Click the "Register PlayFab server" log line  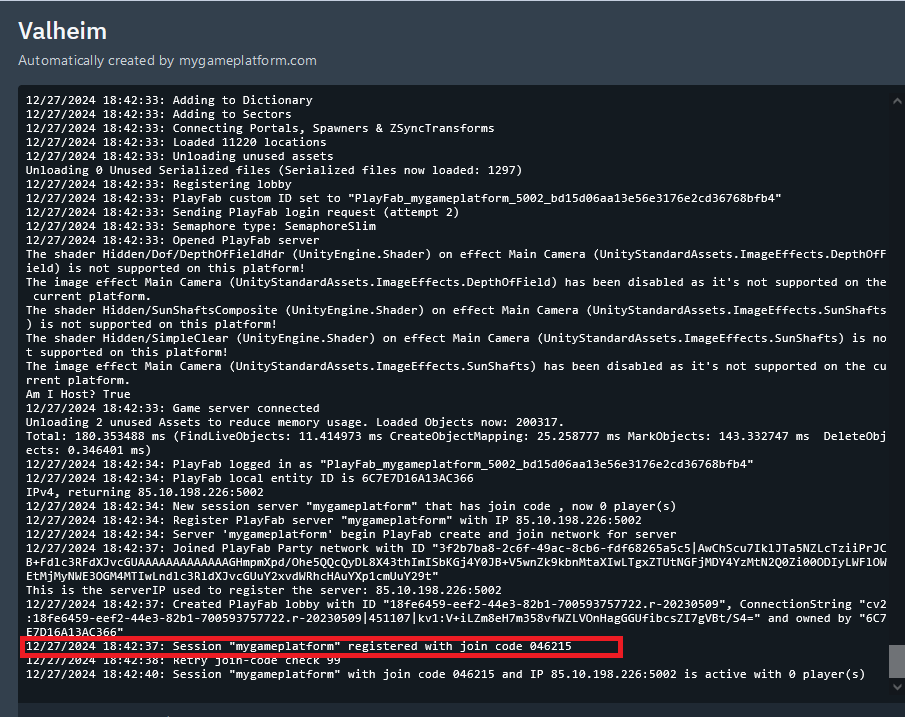pos(334,520)
